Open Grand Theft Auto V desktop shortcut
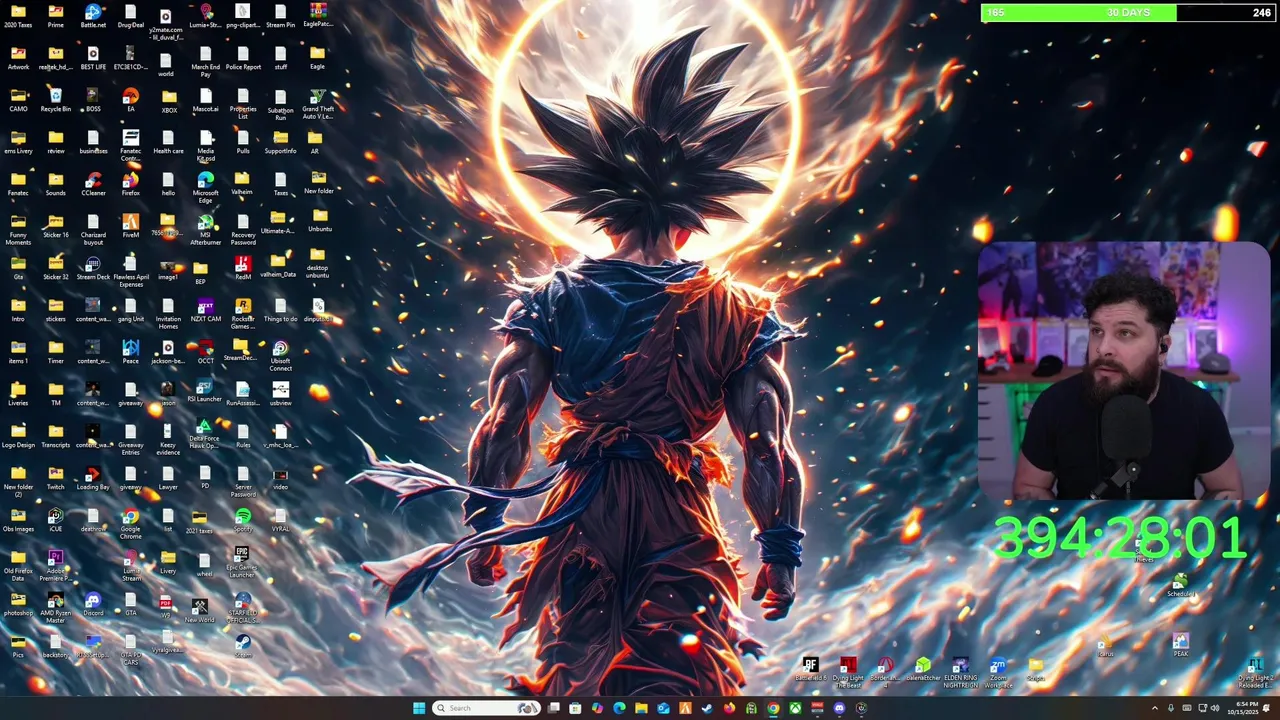The height and width of the screenshot is (720, 1280). point(318,104)
